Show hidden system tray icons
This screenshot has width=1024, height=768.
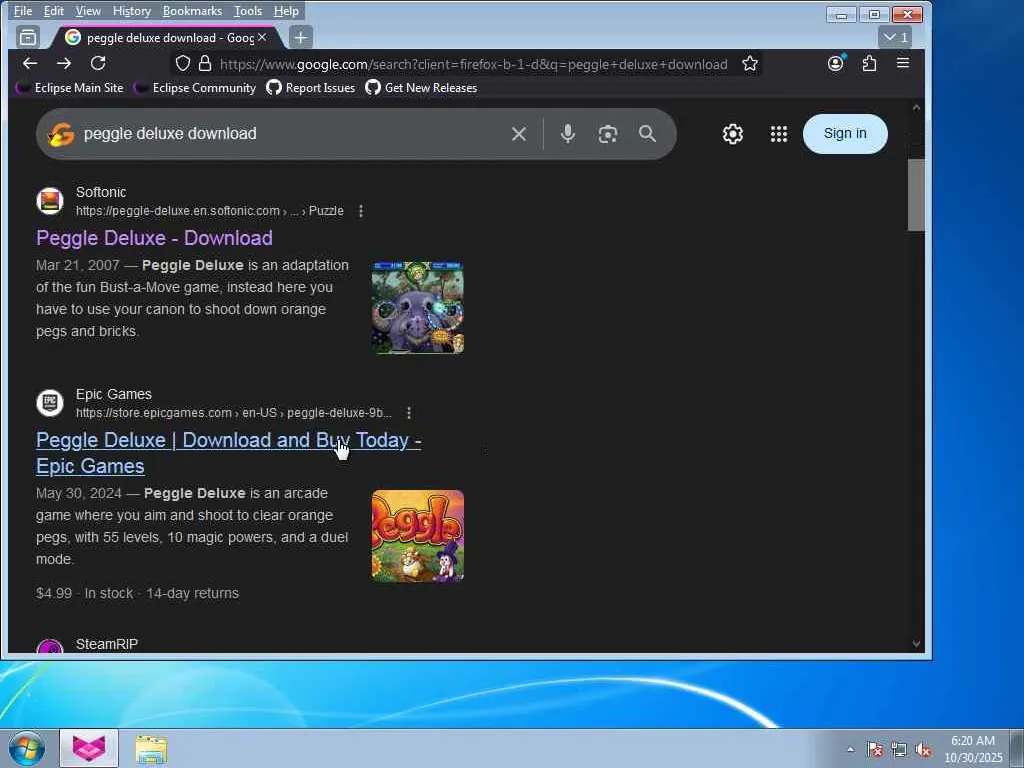[x=850, y=749]
